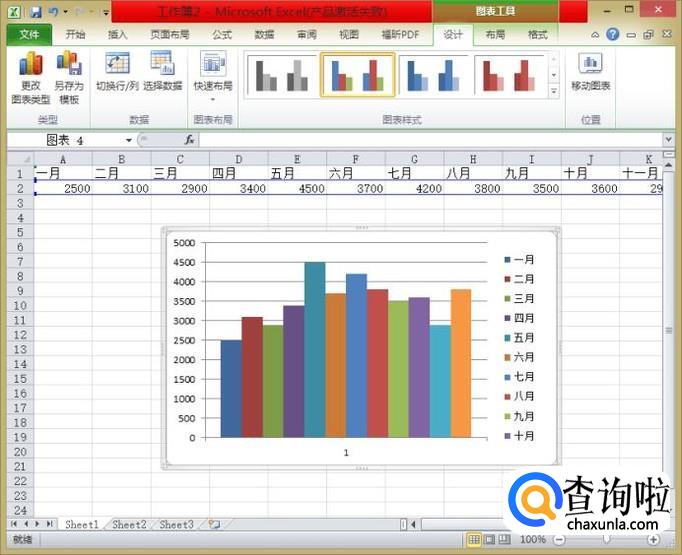Expand the chart styles gallery more arrow
682x555 pixels.
point(554,92)
